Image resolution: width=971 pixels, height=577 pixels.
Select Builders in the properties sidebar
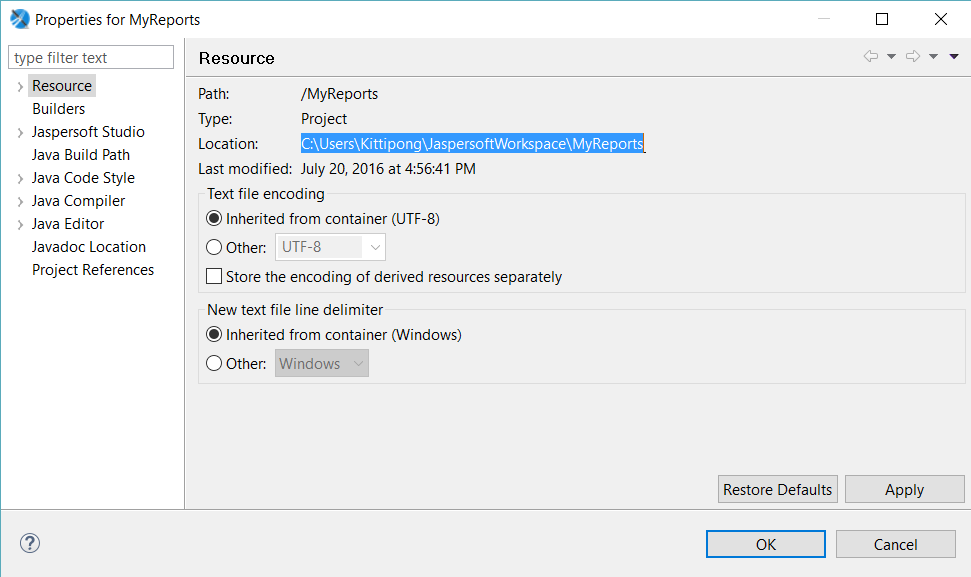pyautogui.click(x=58, y=108)
